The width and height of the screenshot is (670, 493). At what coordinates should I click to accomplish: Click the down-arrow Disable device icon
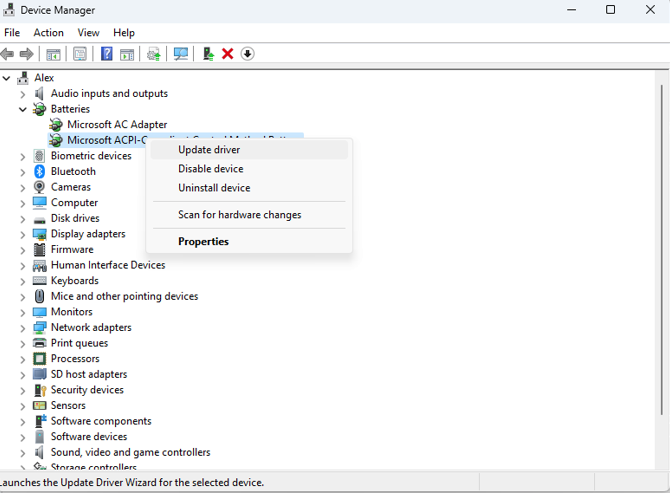[247, 54]
